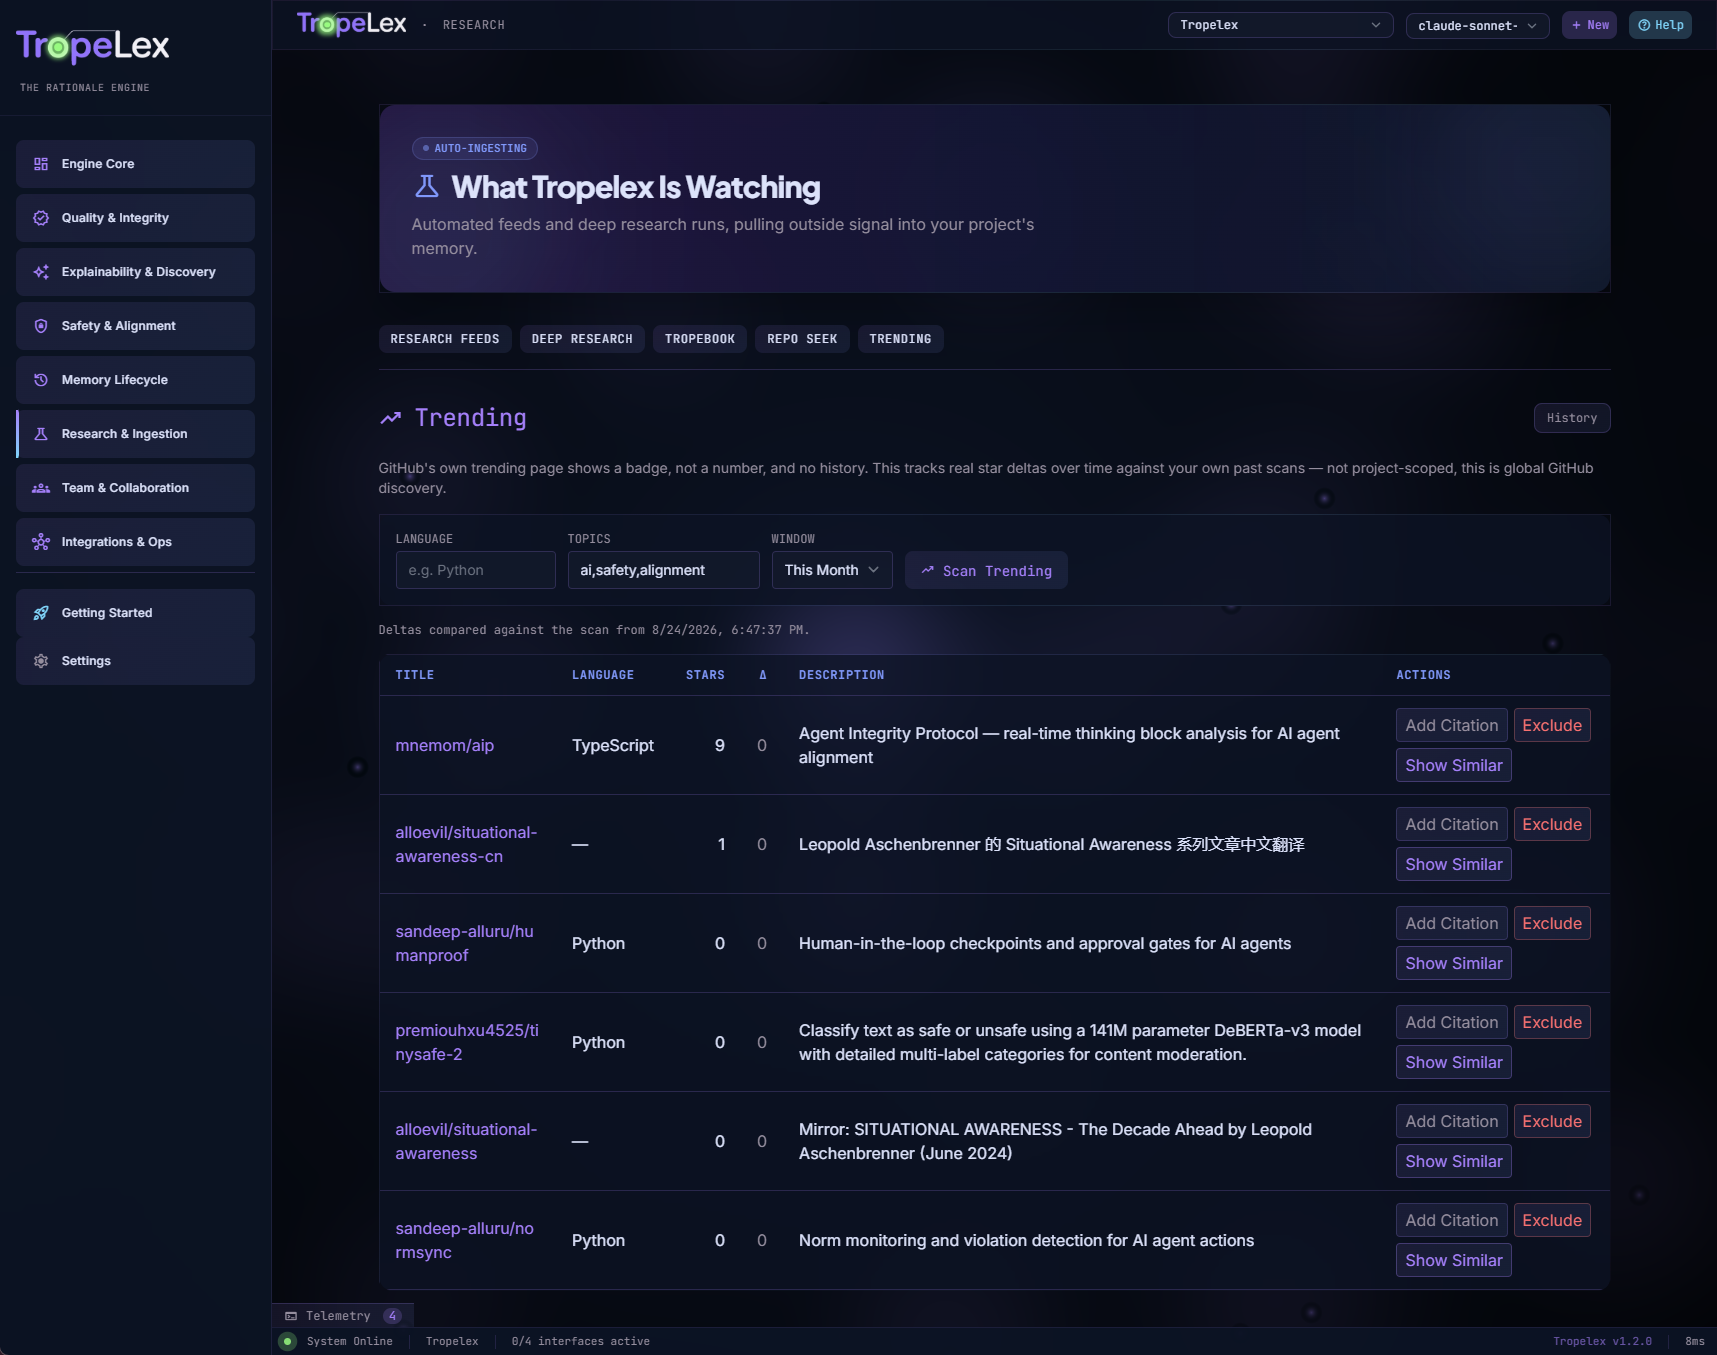Open sandeep-alluru/normsync repository link
The height and width of the screenshot is (1355, 1717).
pyautogui.click(x=464, y=1240)
